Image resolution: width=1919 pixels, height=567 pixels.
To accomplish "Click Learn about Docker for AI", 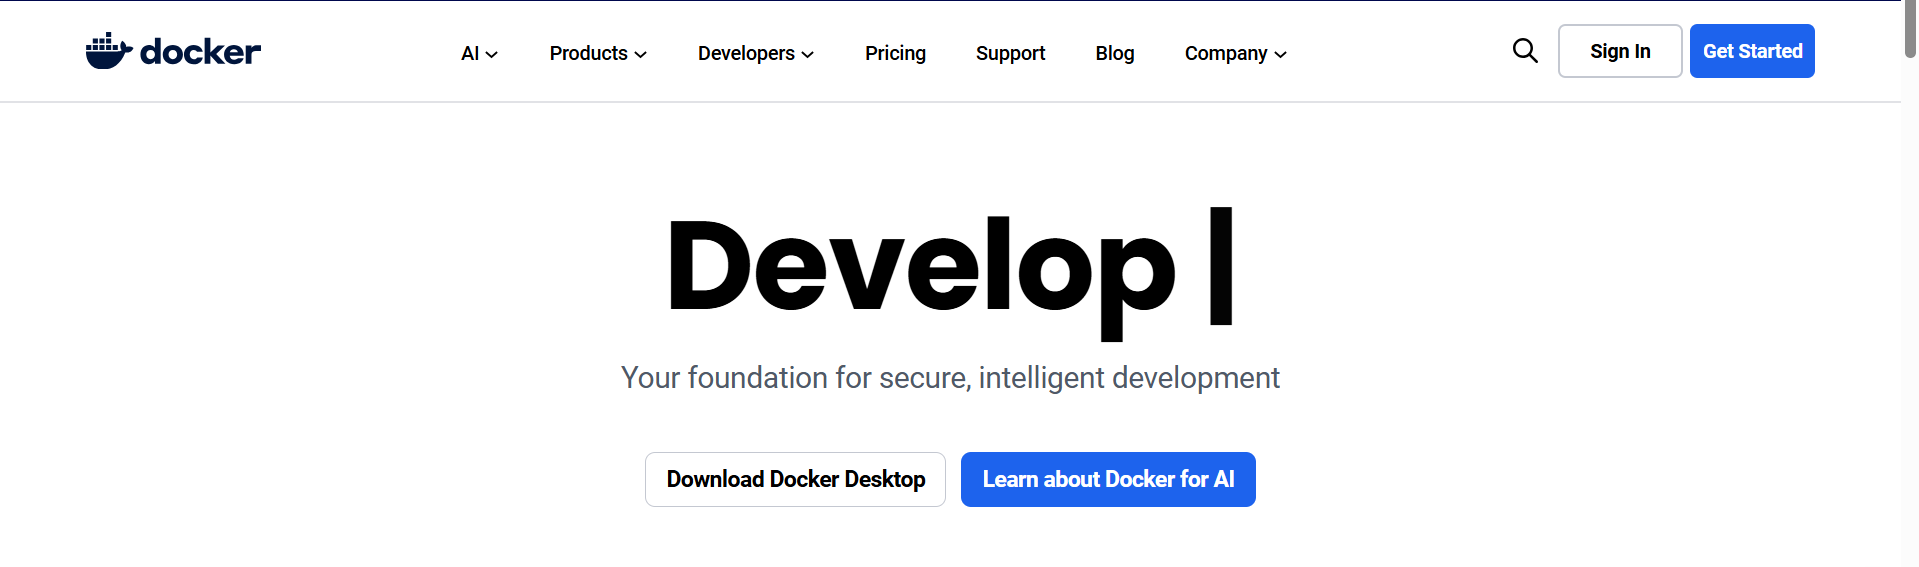I will click(x=1108, y=479).
